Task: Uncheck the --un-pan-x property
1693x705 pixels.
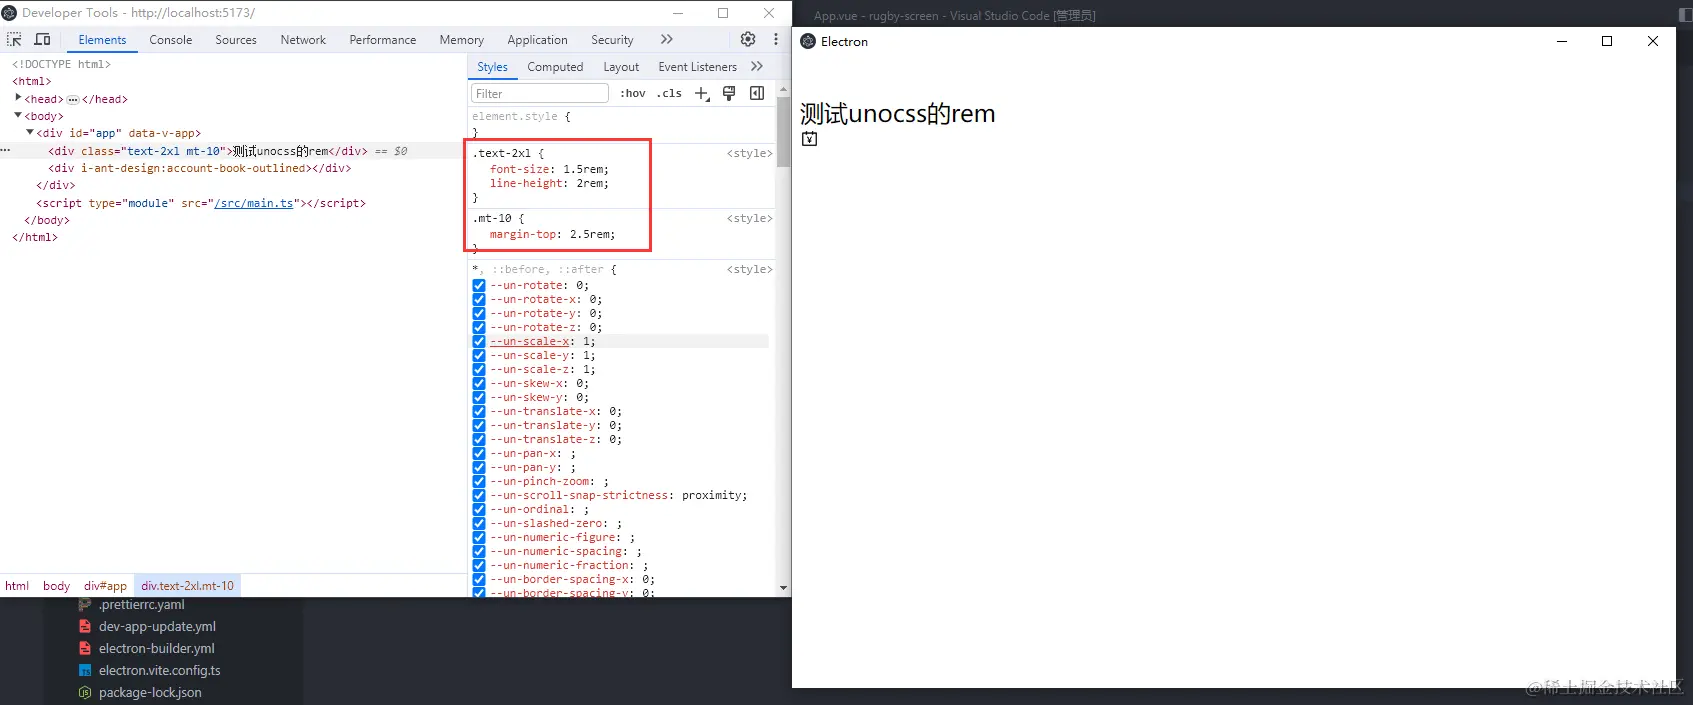Action: click(479, 453)
